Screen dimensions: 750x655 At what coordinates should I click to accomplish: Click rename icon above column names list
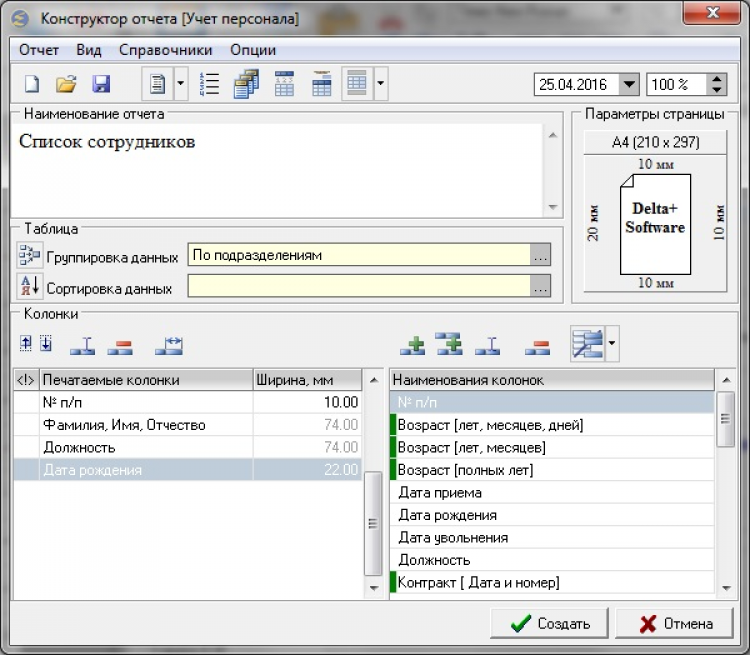click(487, 345)
